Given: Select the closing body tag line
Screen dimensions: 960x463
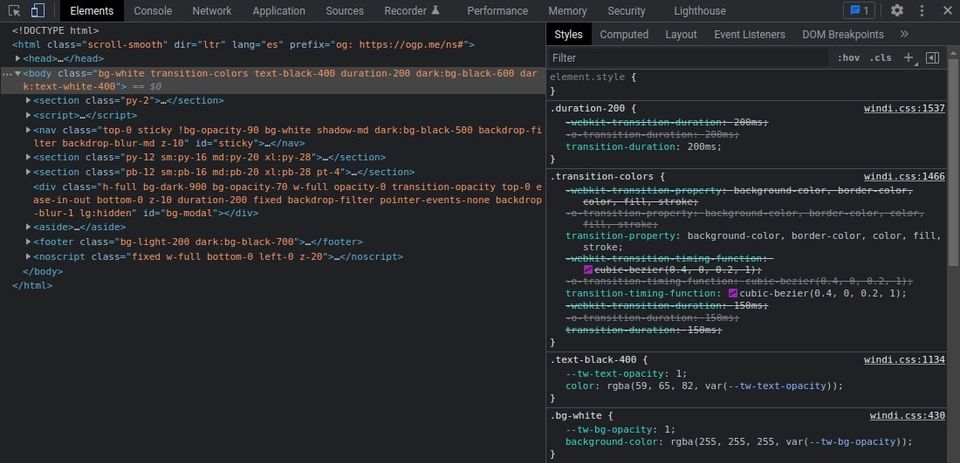Looking at the screenshot, I should [43, 271].
